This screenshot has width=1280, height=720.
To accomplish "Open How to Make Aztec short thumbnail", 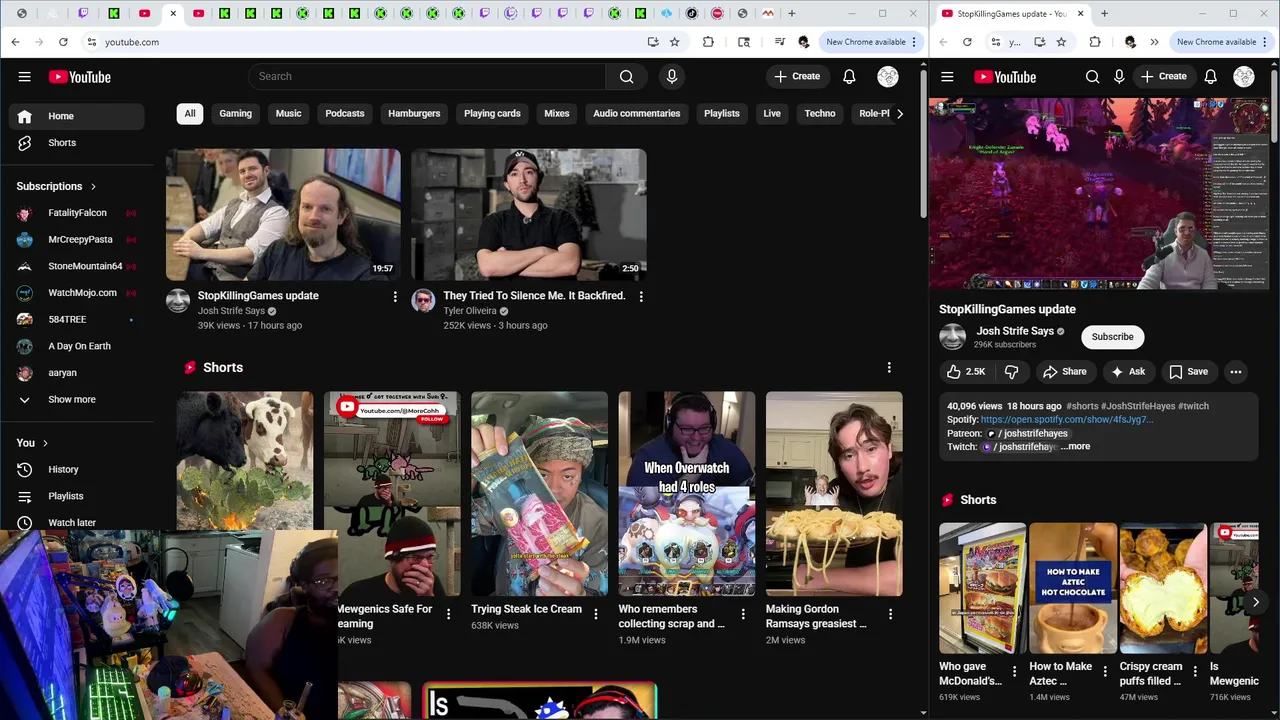I will pyautogui.click(x=1073, y=588).
